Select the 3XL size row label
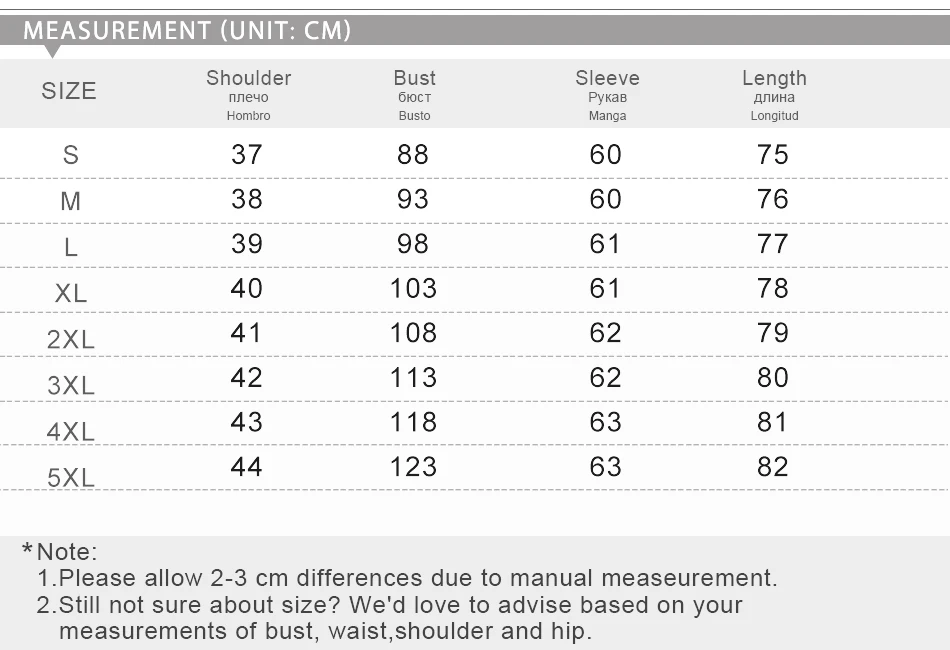The width and height of the screenshot is (950, 650). 71,385
